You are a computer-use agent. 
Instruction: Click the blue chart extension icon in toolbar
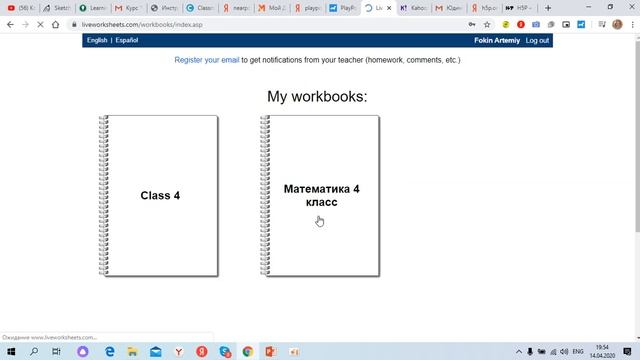click(581, 24)
